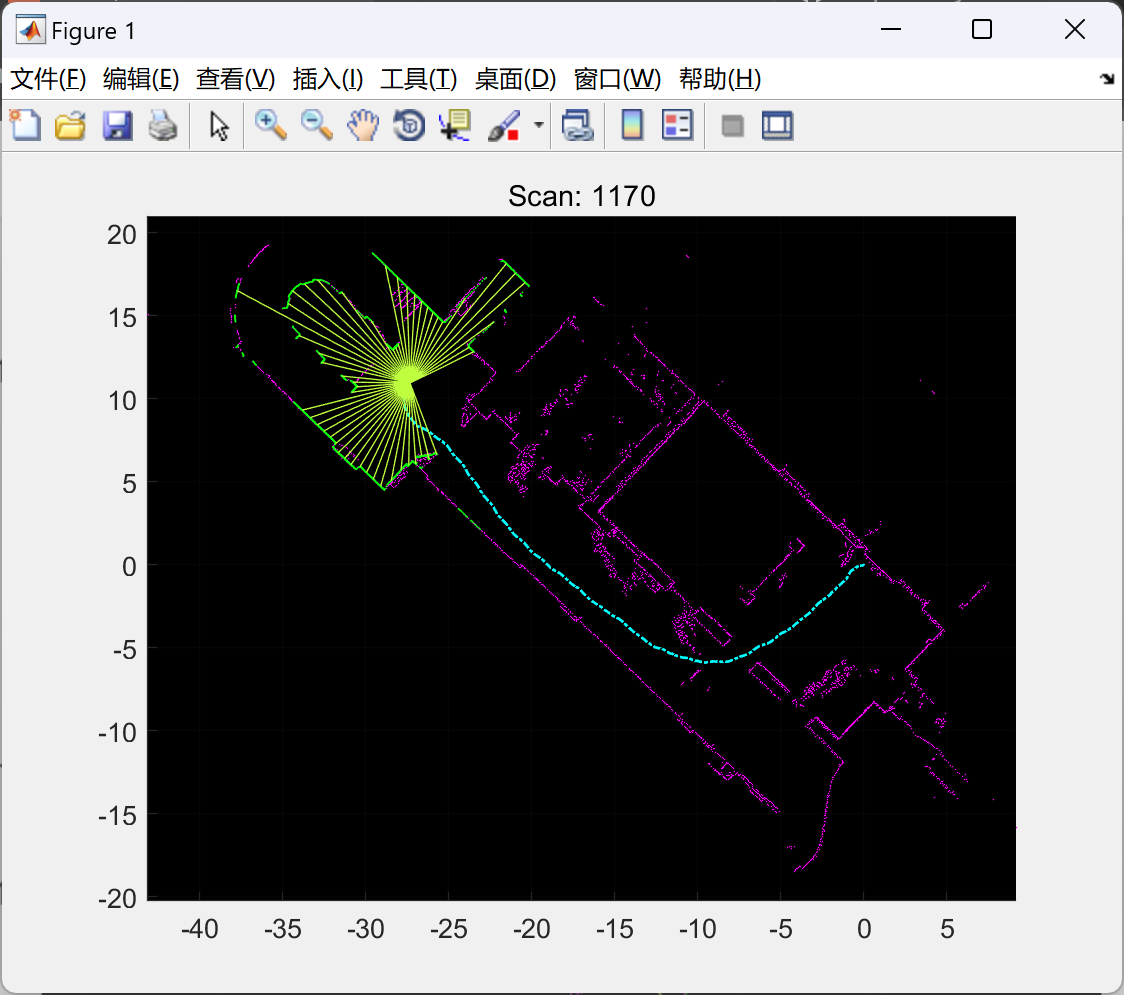Open the 帮助(H) menu
Viewport: 1124px width, 995px height.
point(720,79)
